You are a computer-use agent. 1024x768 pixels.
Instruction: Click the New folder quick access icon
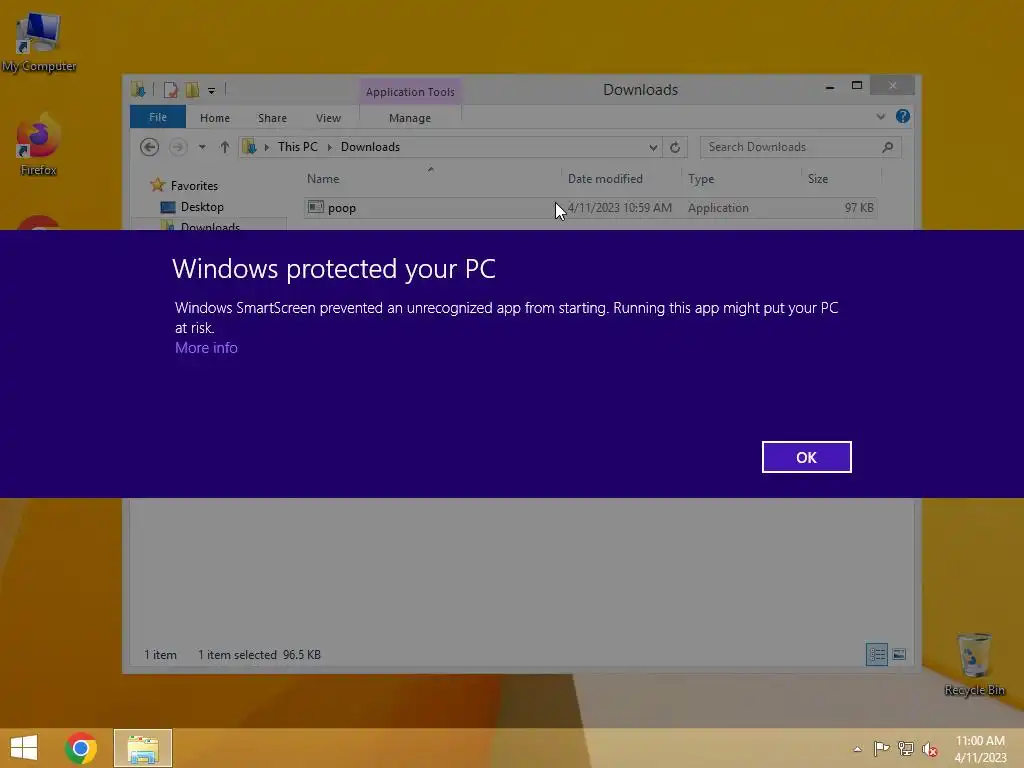192,90
